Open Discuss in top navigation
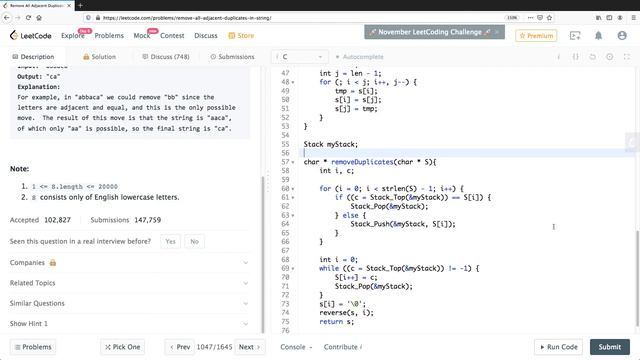The height and width of the screenshot is (360, 640). click(x=206, y=36)
